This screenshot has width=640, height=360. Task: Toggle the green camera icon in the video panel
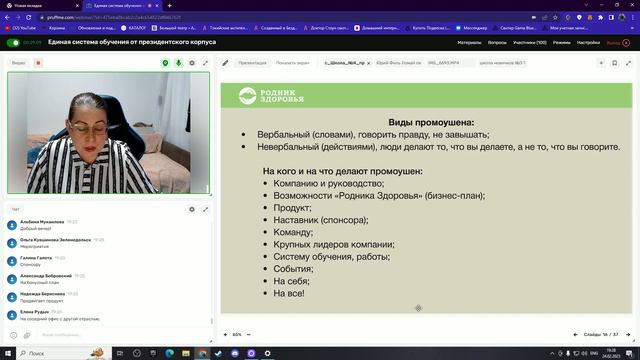pyautogui.click(x=165, y=63)
